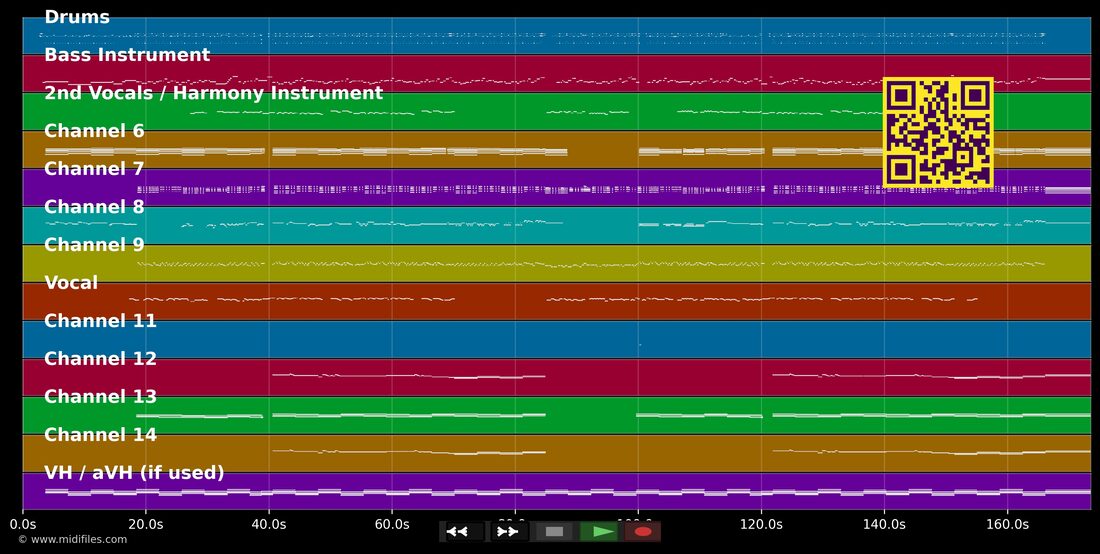
Task: Click the 60.0s time axis label
Action: pyautogui.click(x=391, y=525)
